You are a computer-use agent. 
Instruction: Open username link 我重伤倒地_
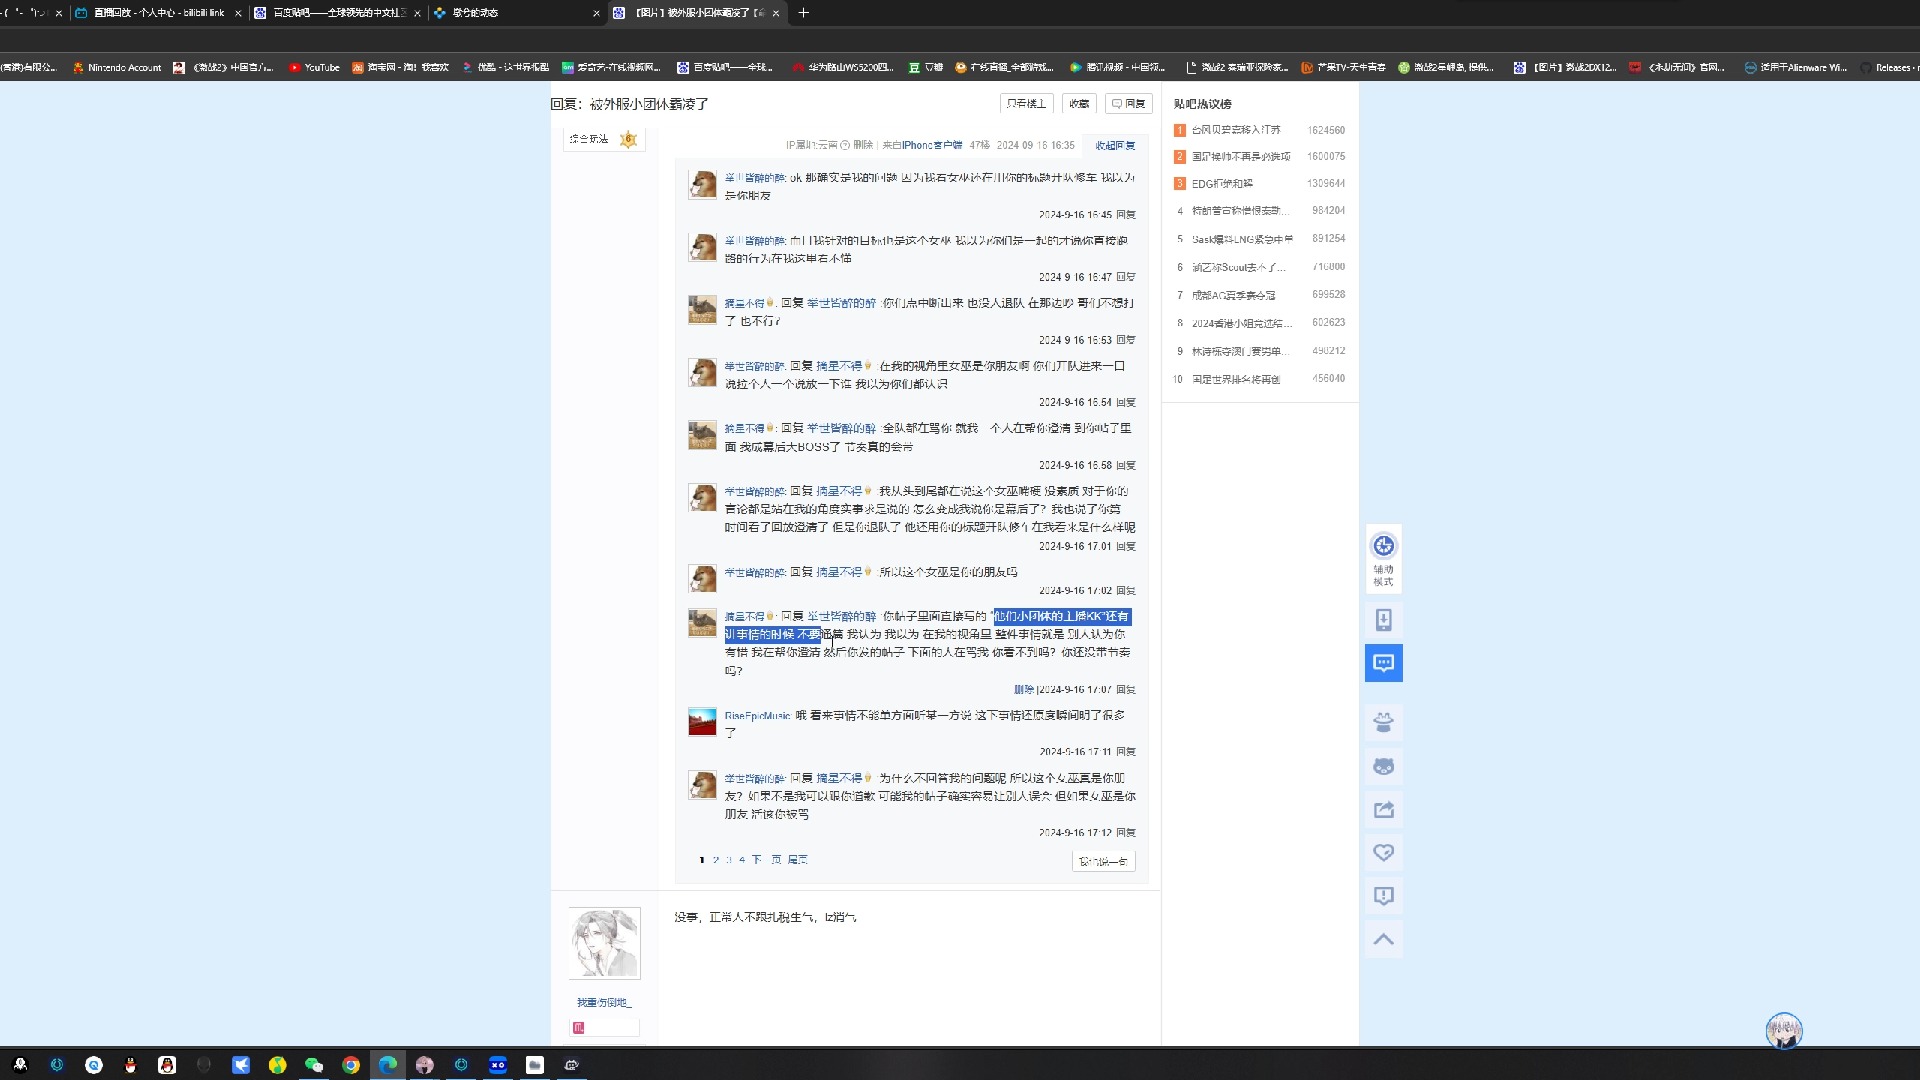tap(604, 1003)
